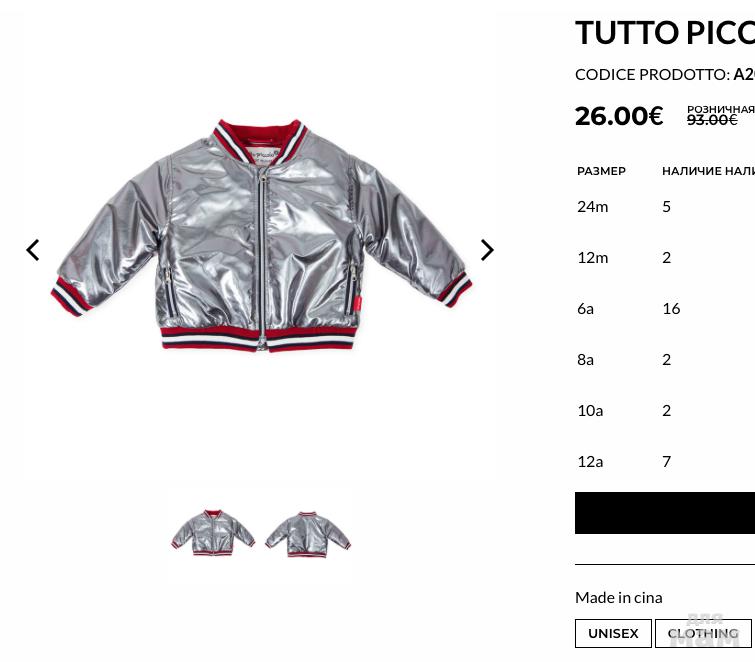Viewport: 755px width, 662px height.
Task: Click the next image arrow
Action: tap(487, 250)
